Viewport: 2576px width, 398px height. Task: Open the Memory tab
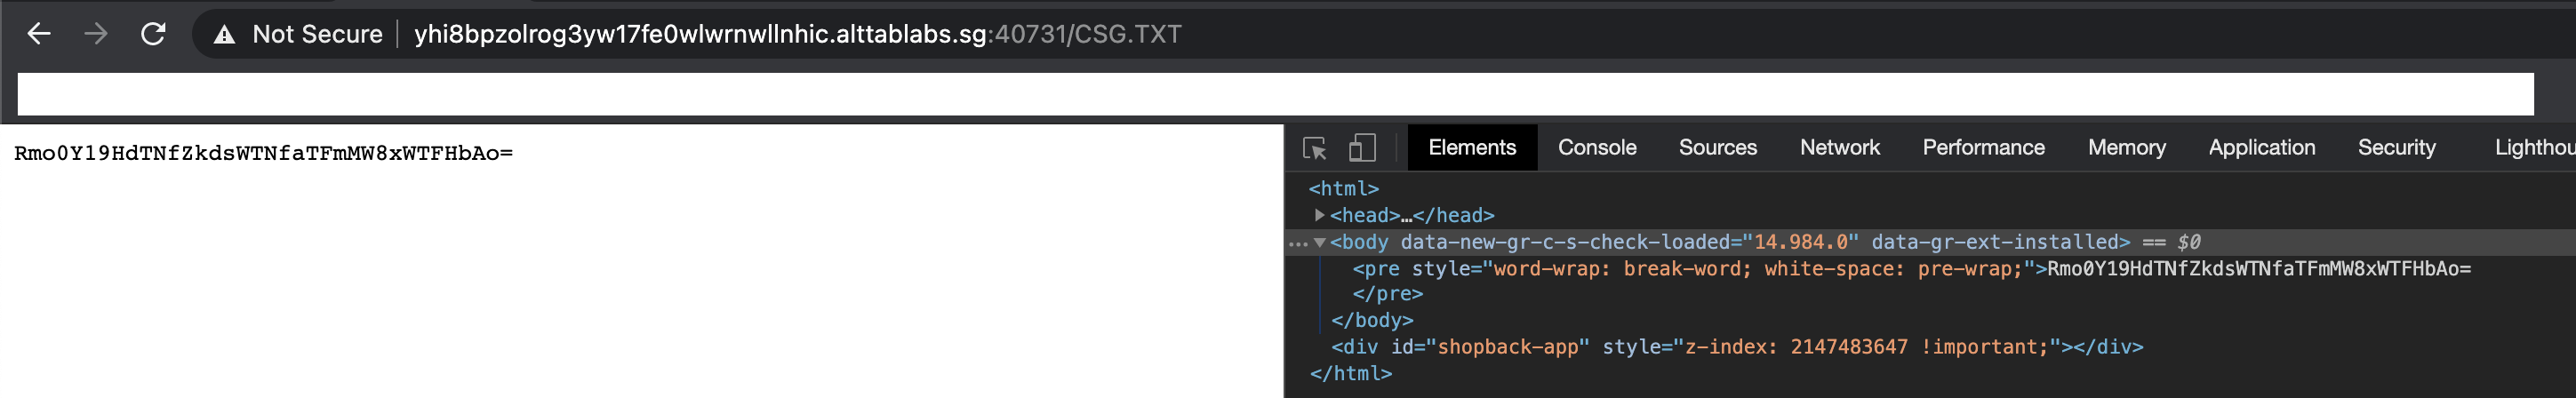pyautogui.click(x=2127, y=148)
